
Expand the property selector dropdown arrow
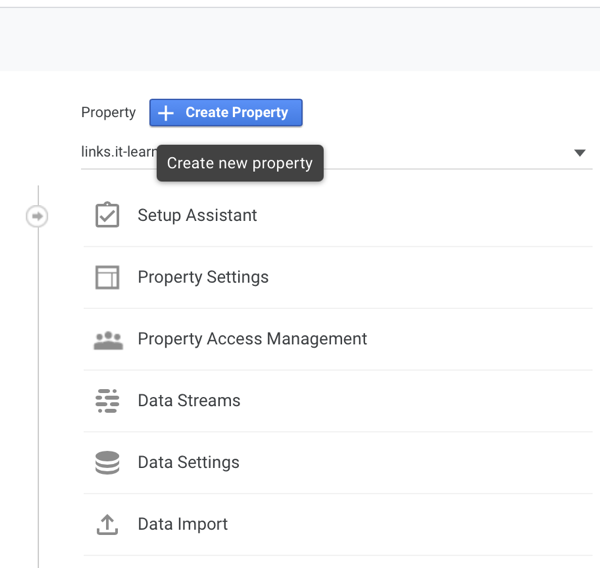pos(579,153)
